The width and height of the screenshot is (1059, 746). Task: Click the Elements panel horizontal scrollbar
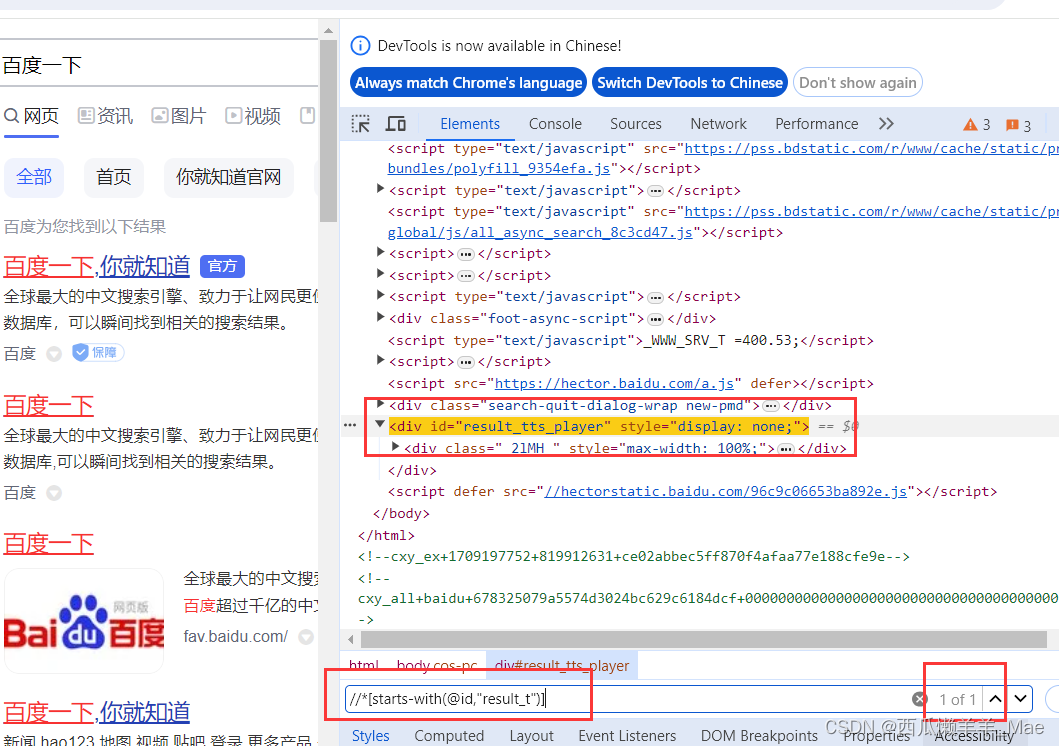click(x=704, y=639)
